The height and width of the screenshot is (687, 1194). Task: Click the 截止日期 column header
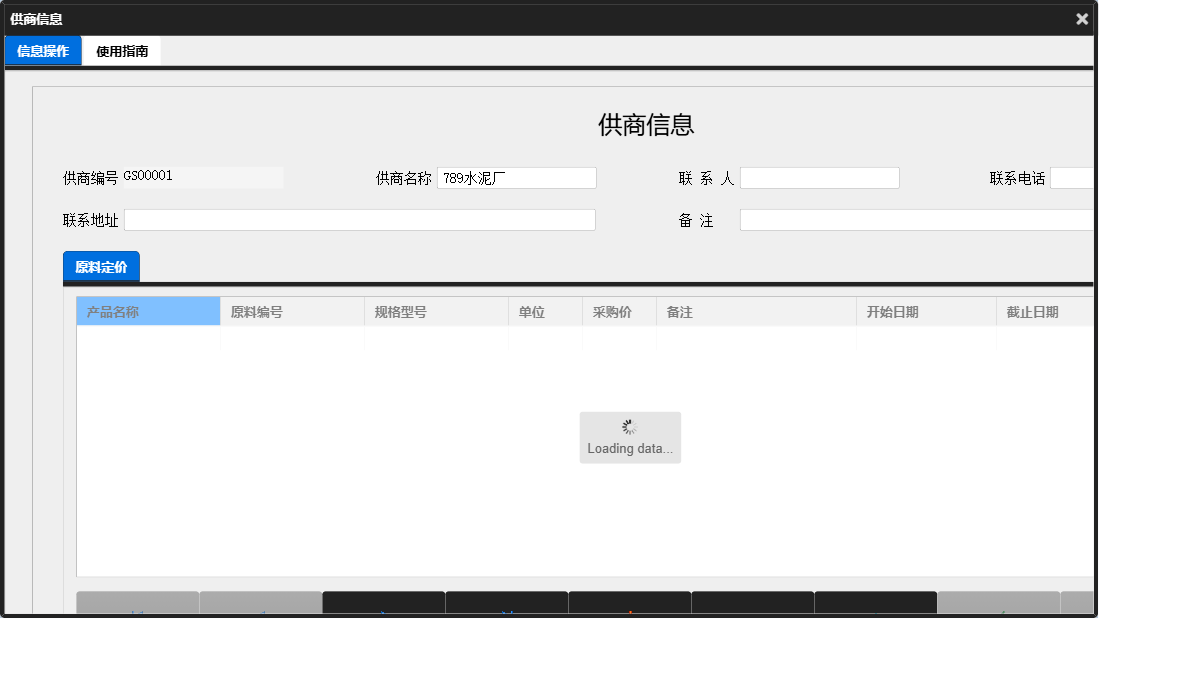click(1044, 311)
